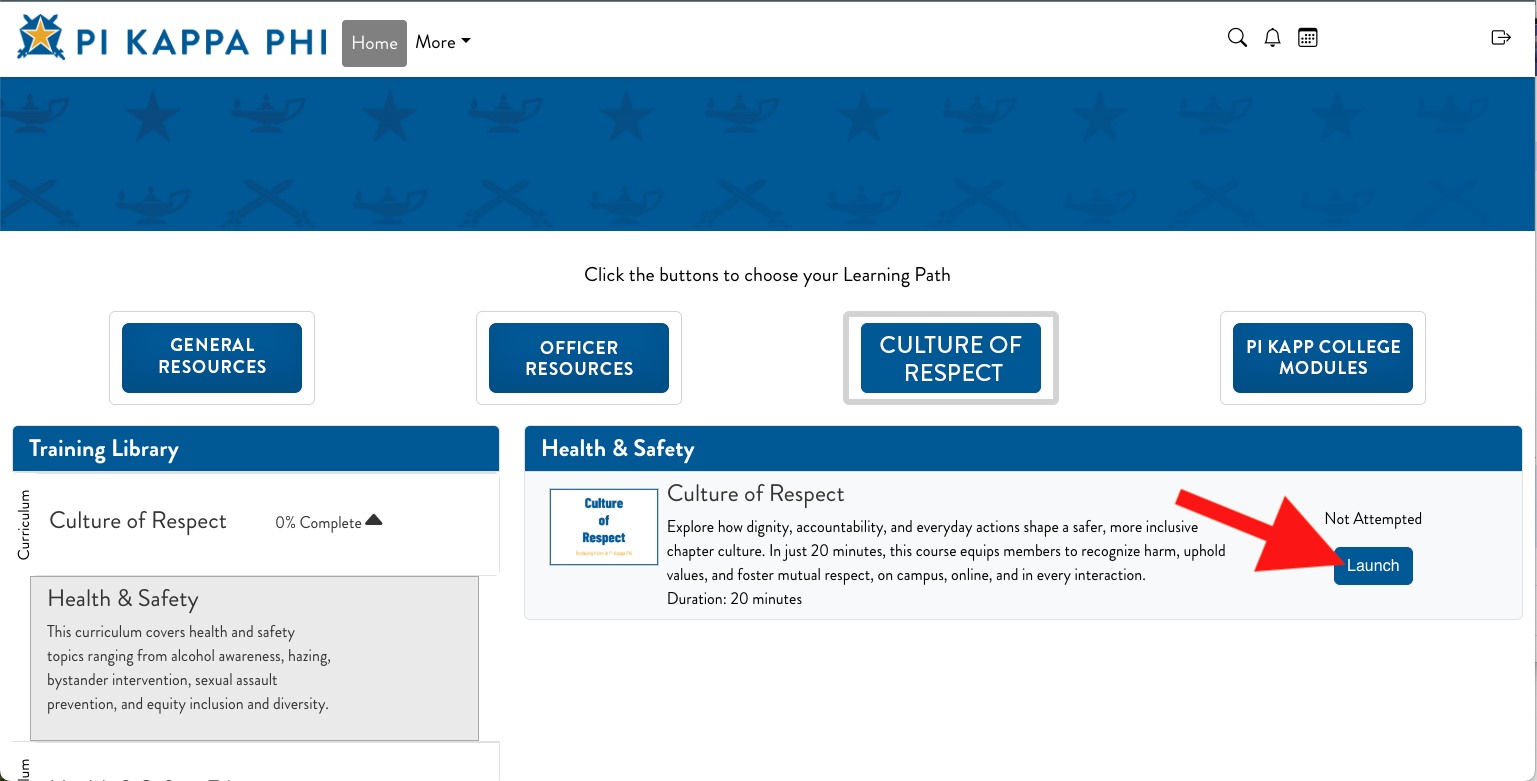Viewport: 1537px width, 781px height.
Task: Choose the General Resources learning path
Action: click(x=212, y=357)
